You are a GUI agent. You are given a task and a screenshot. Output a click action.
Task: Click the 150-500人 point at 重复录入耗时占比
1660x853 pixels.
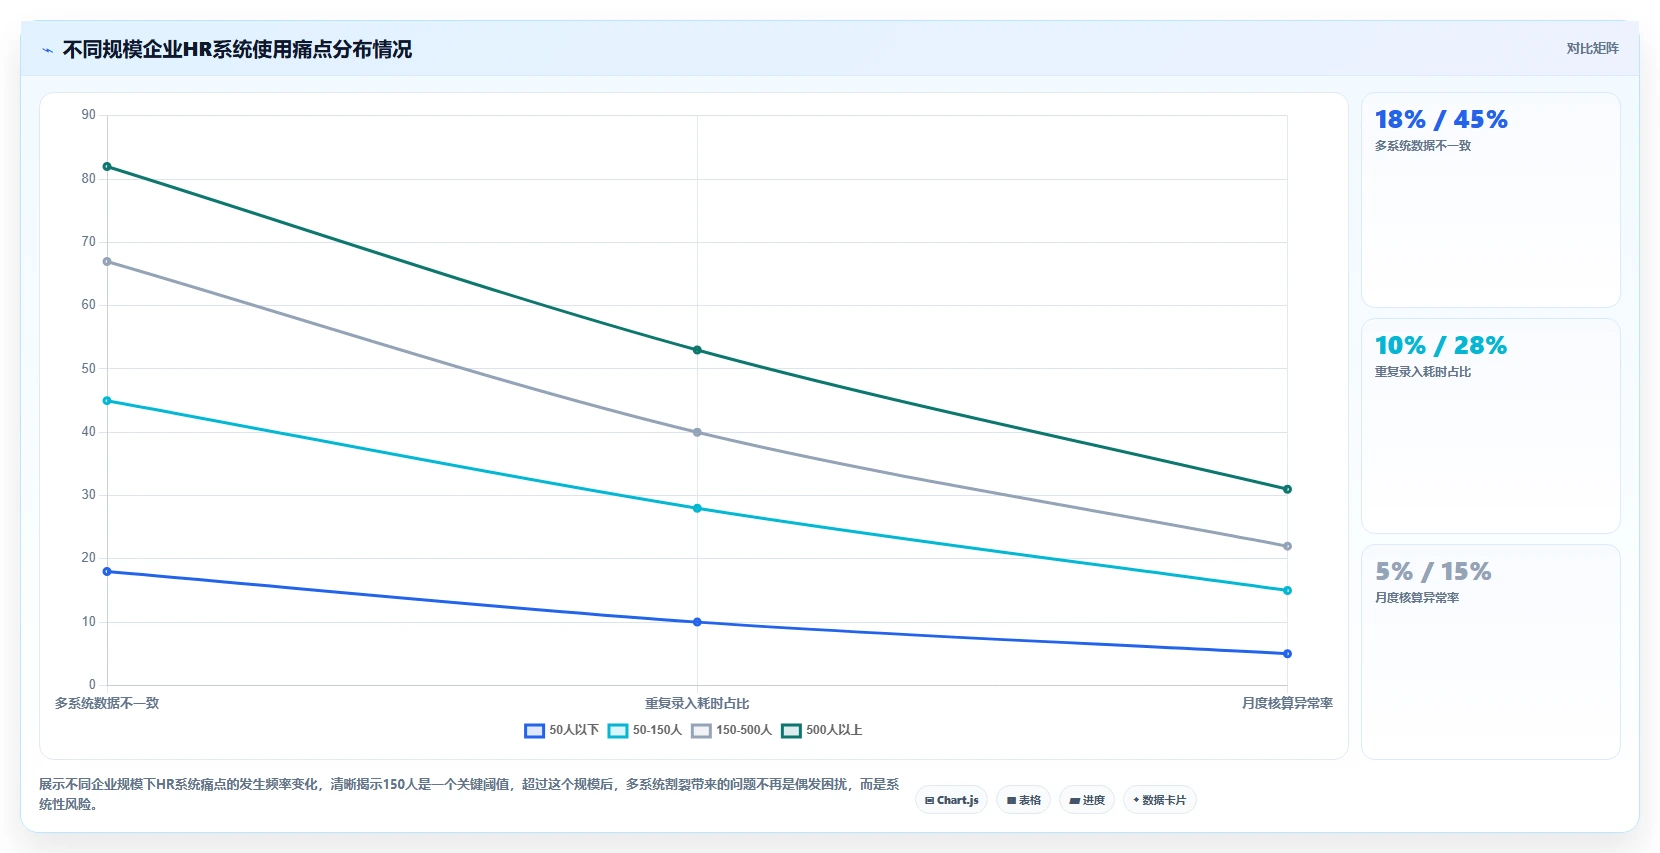[697, 432]
